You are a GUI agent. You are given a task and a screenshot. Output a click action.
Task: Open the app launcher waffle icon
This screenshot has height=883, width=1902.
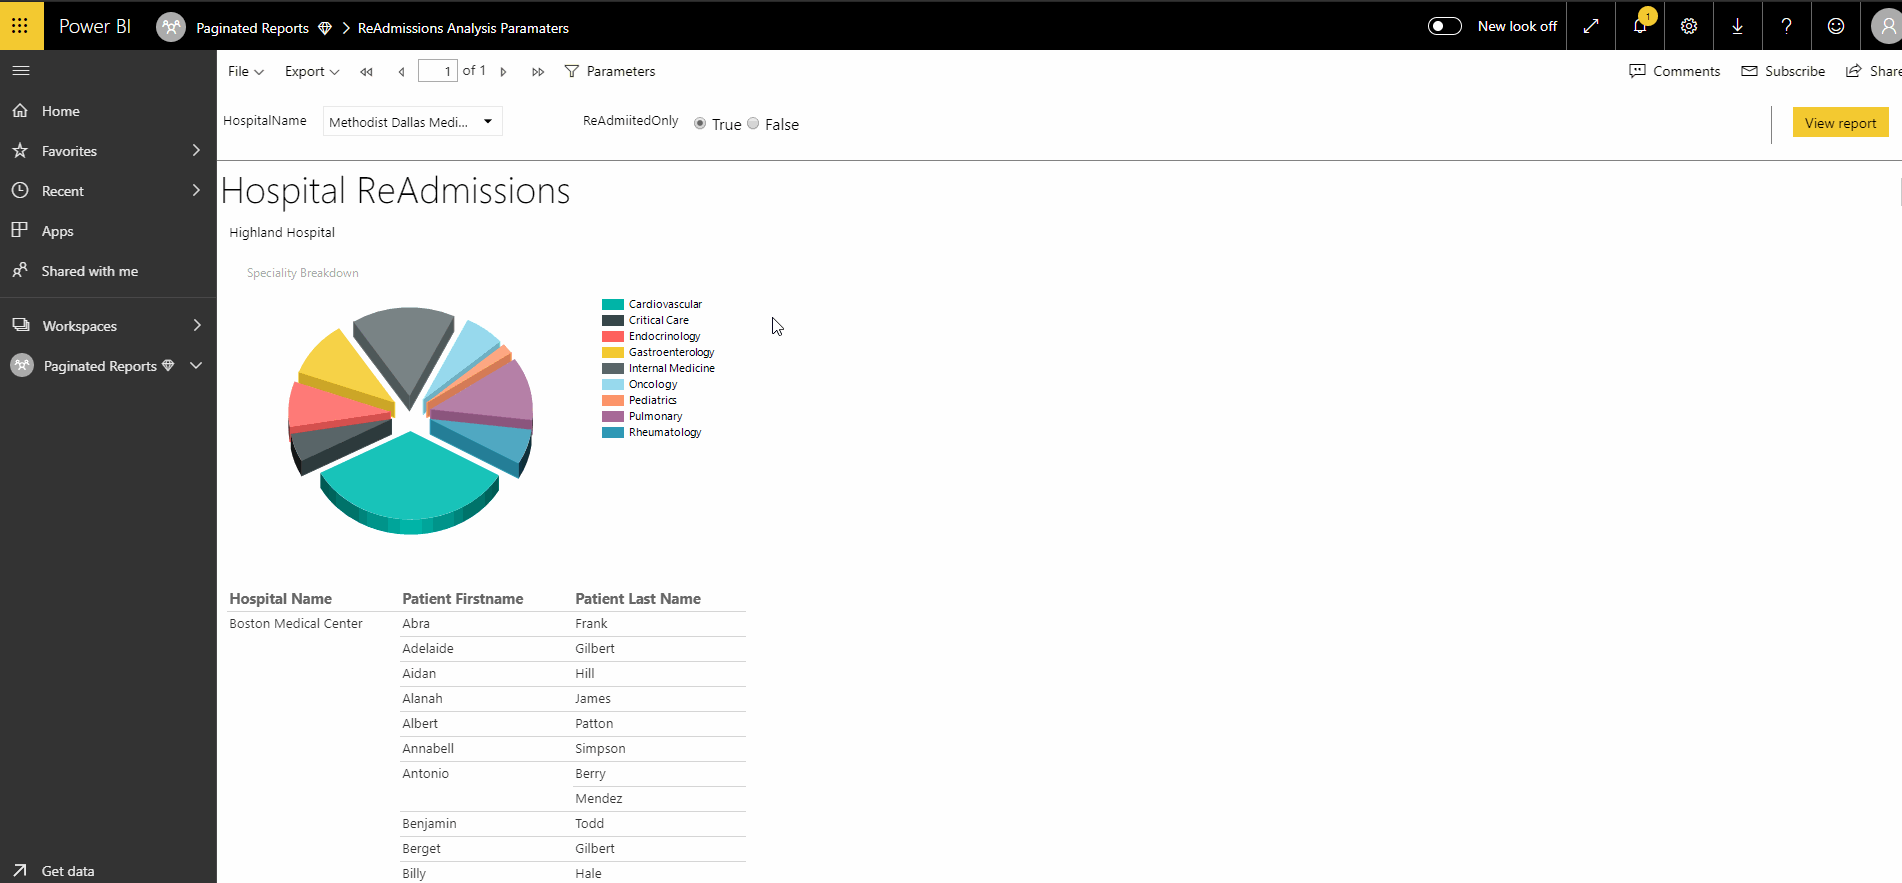[21, 25]
